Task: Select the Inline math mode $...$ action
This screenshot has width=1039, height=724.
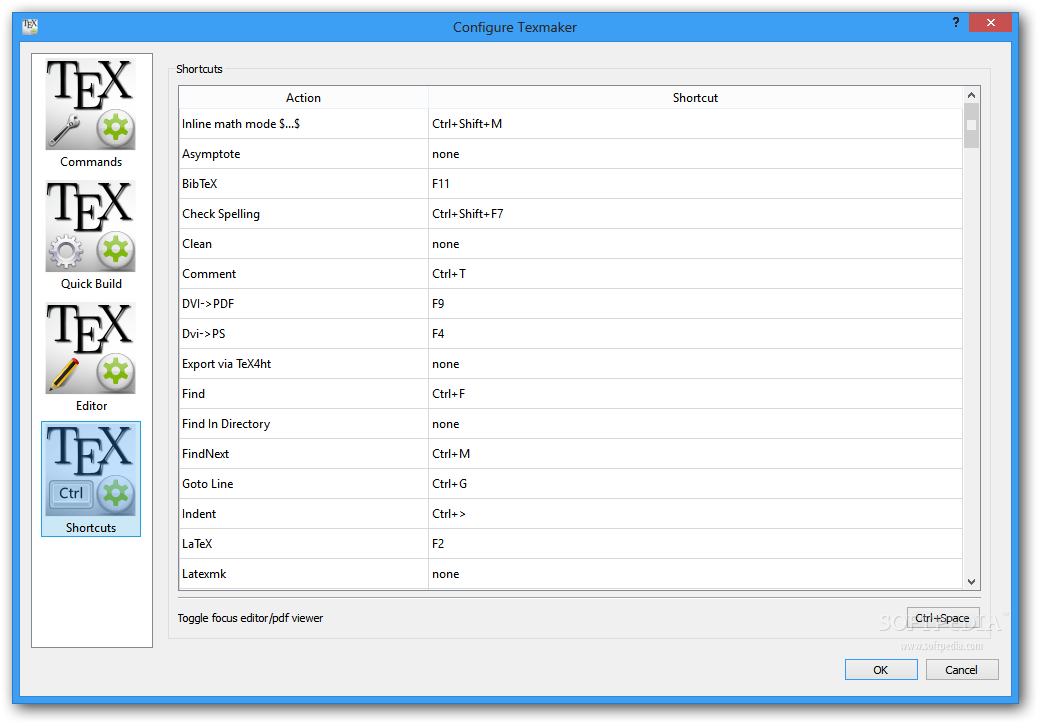Action: click(303, 124)
